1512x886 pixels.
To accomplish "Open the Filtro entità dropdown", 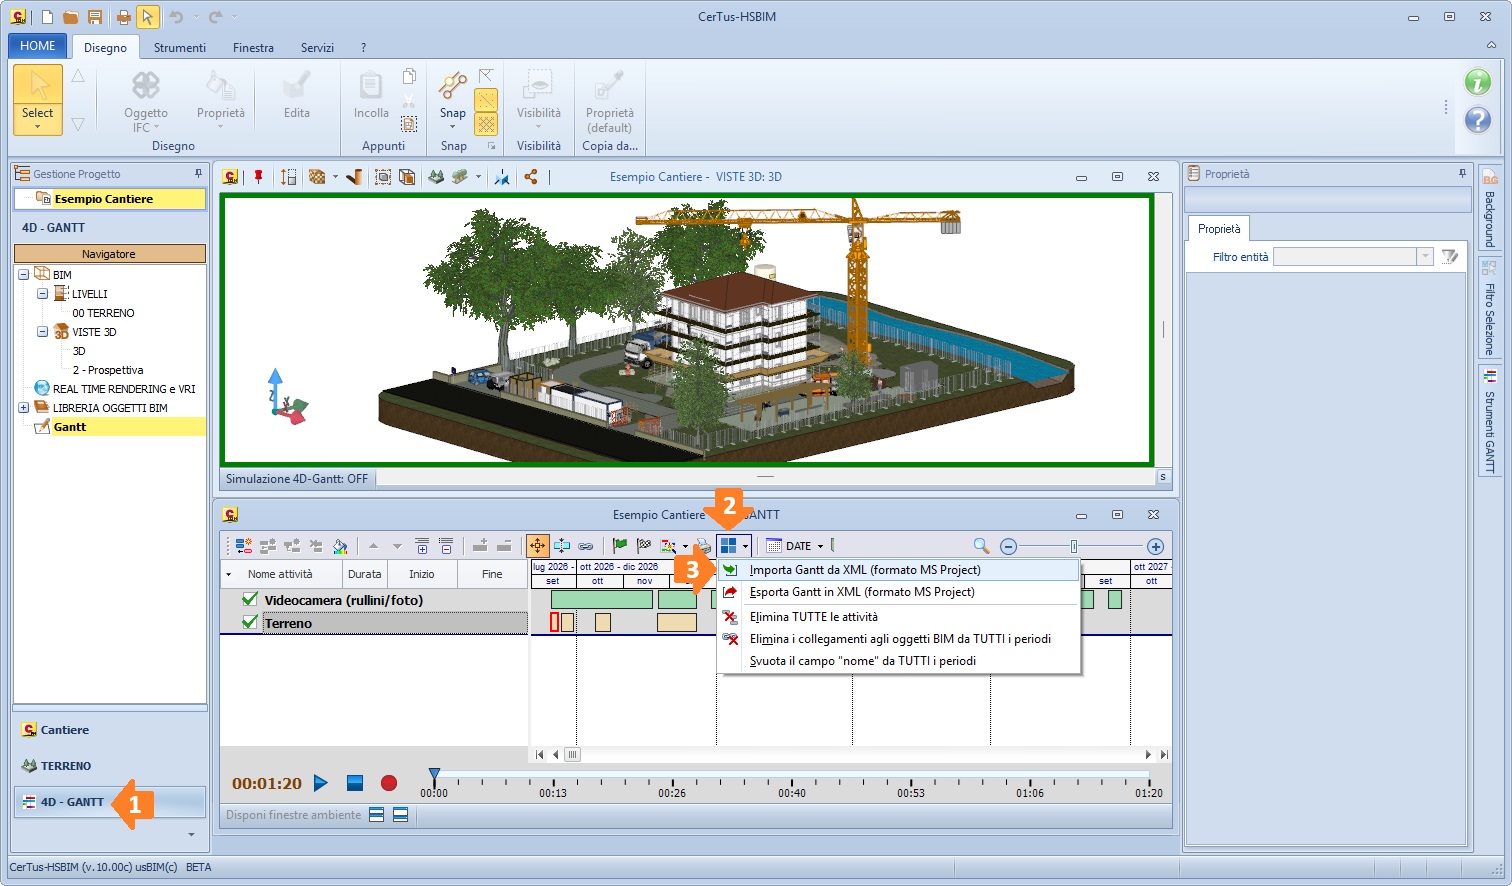I will click(x=1425, y=257).
